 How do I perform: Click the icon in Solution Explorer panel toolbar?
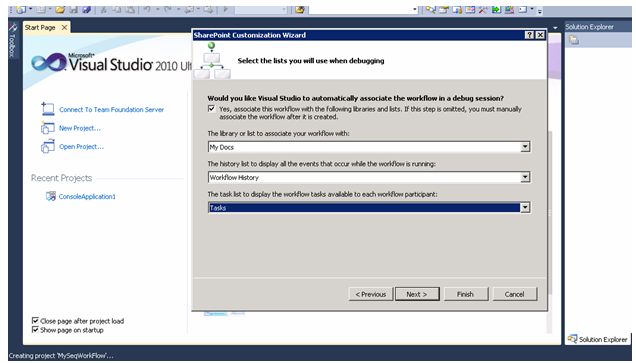[x=574, y=40]
